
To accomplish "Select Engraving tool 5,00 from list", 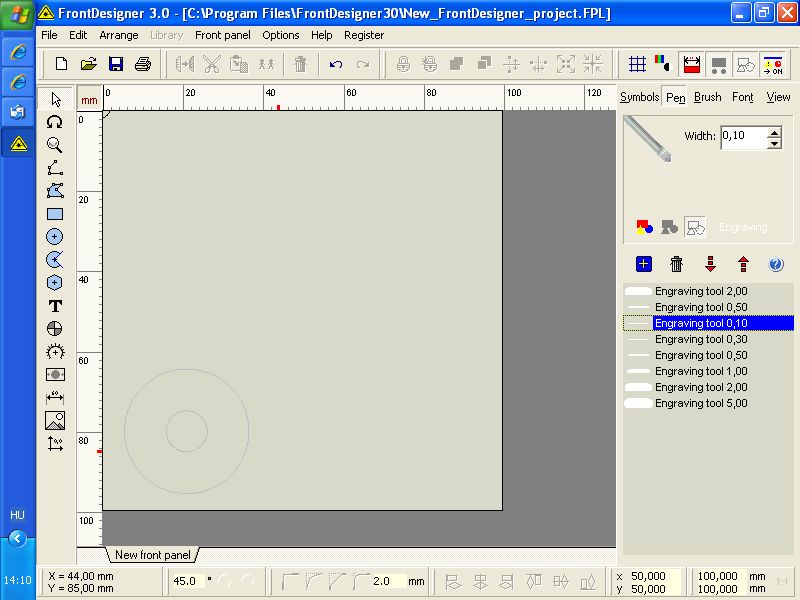I will point(700,403).
